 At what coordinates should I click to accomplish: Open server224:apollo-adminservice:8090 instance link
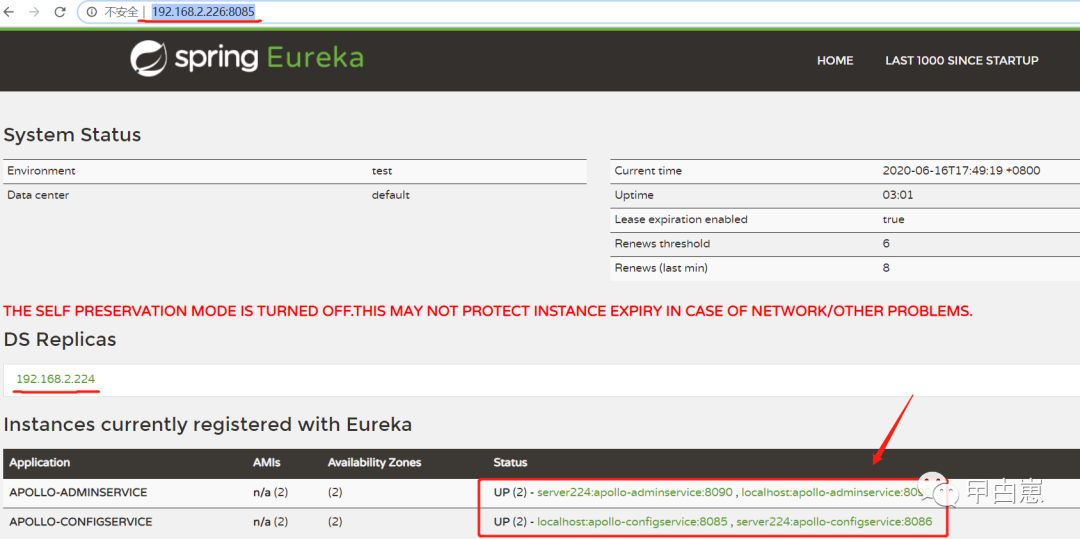pyautogui.click(x=634, y=492)
